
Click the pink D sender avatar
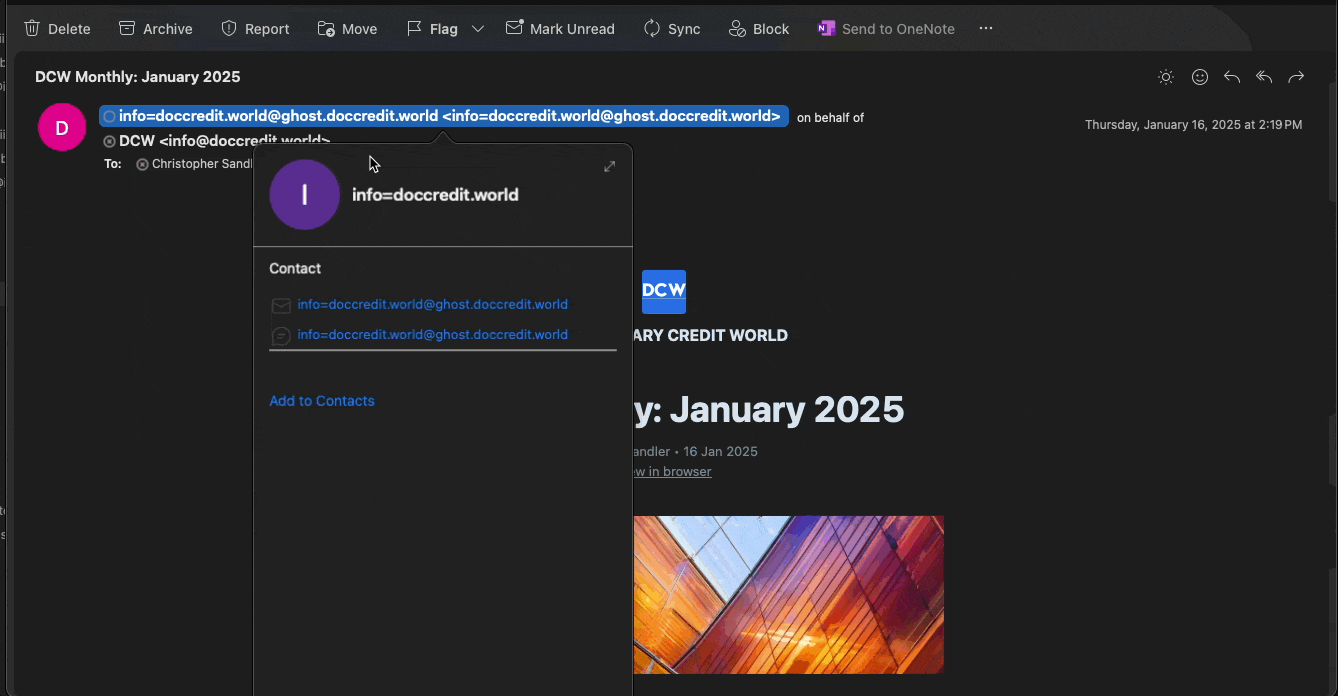click(x=62, y=128)
